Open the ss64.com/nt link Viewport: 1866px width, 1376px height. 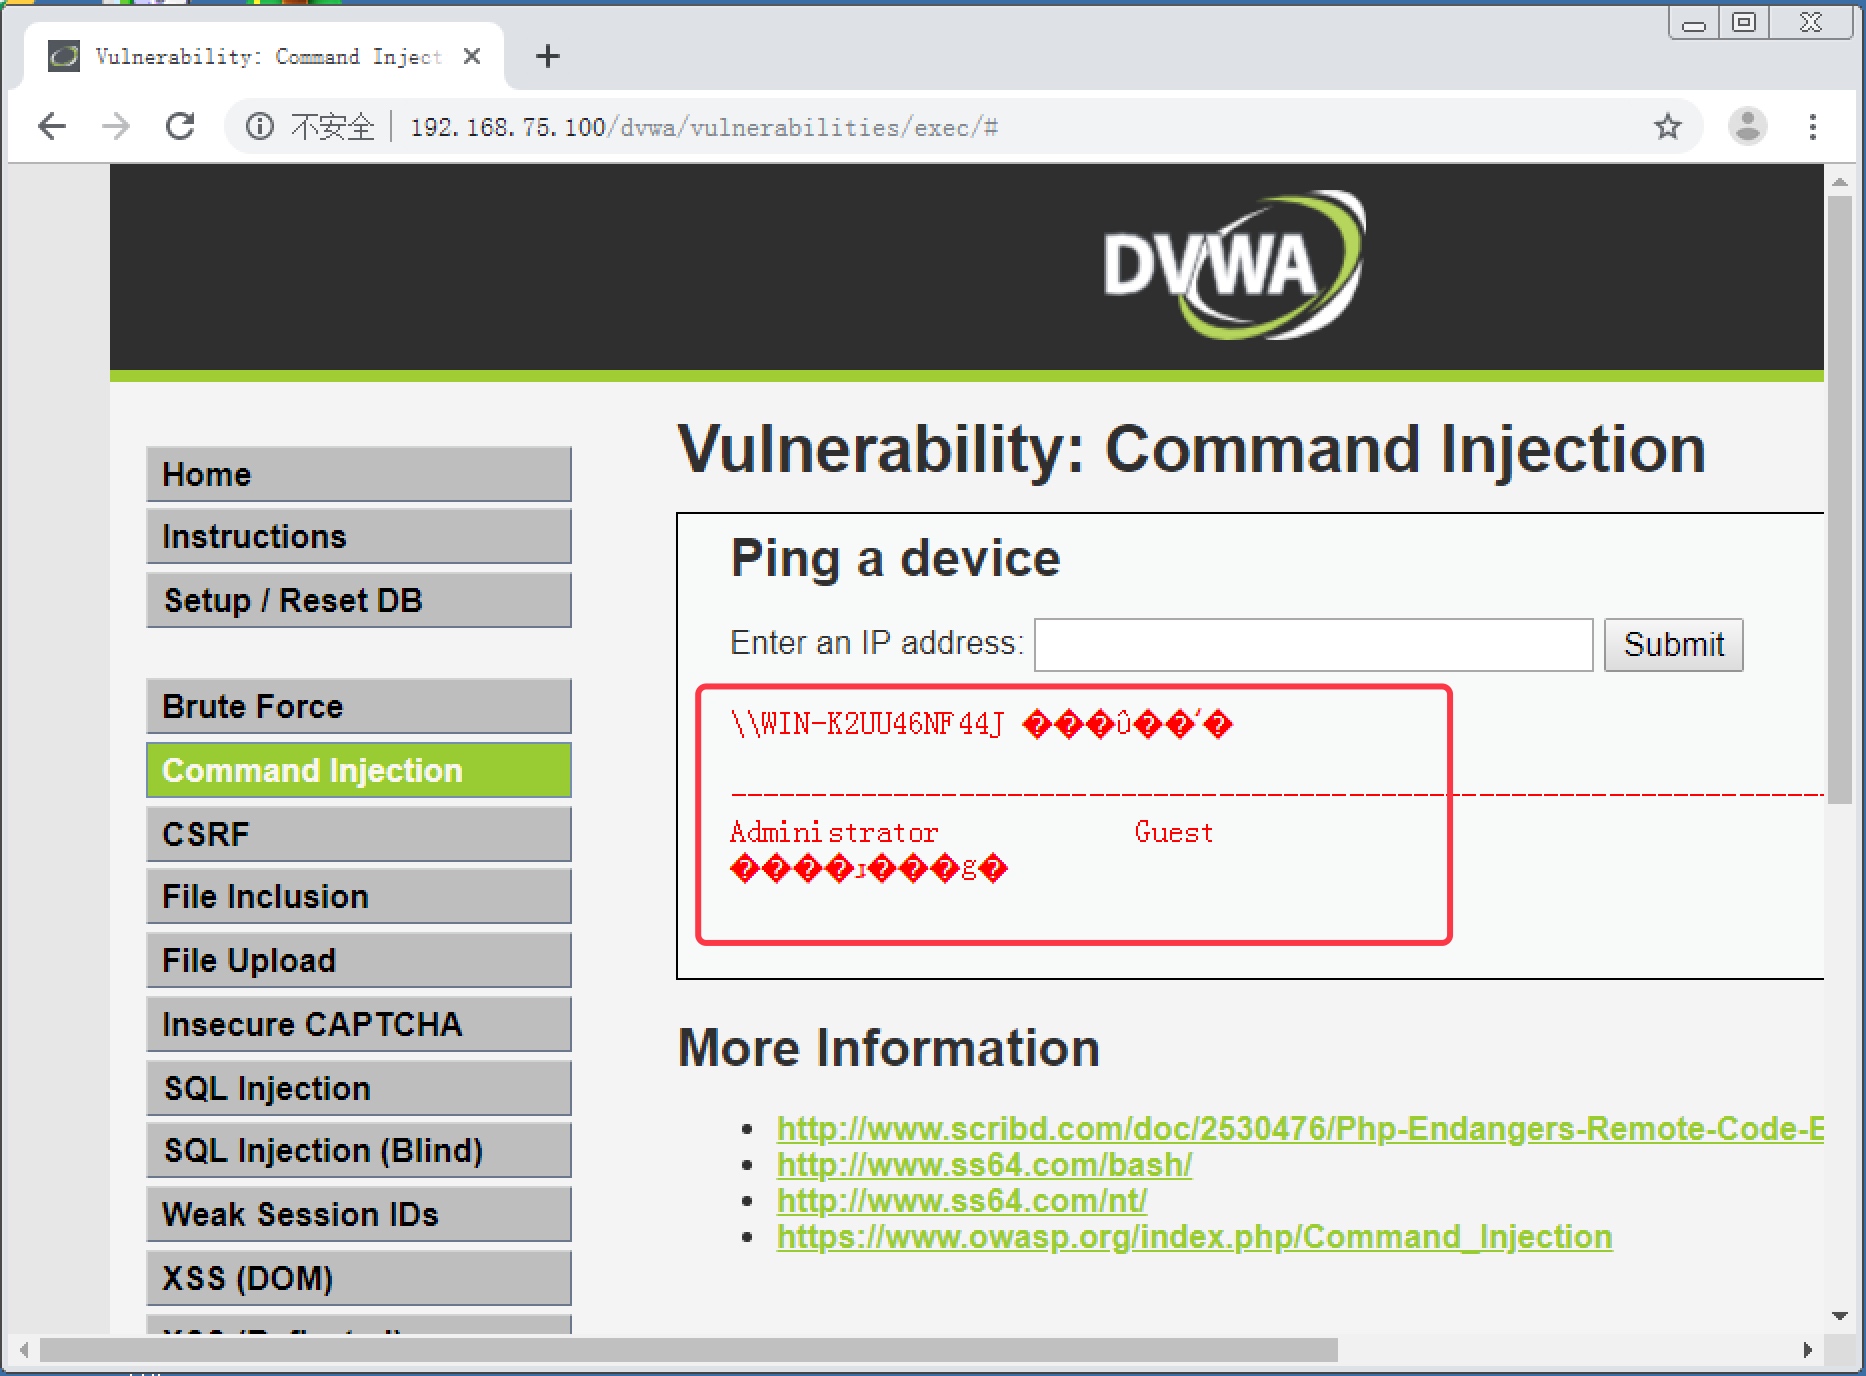pos(962,1201)
